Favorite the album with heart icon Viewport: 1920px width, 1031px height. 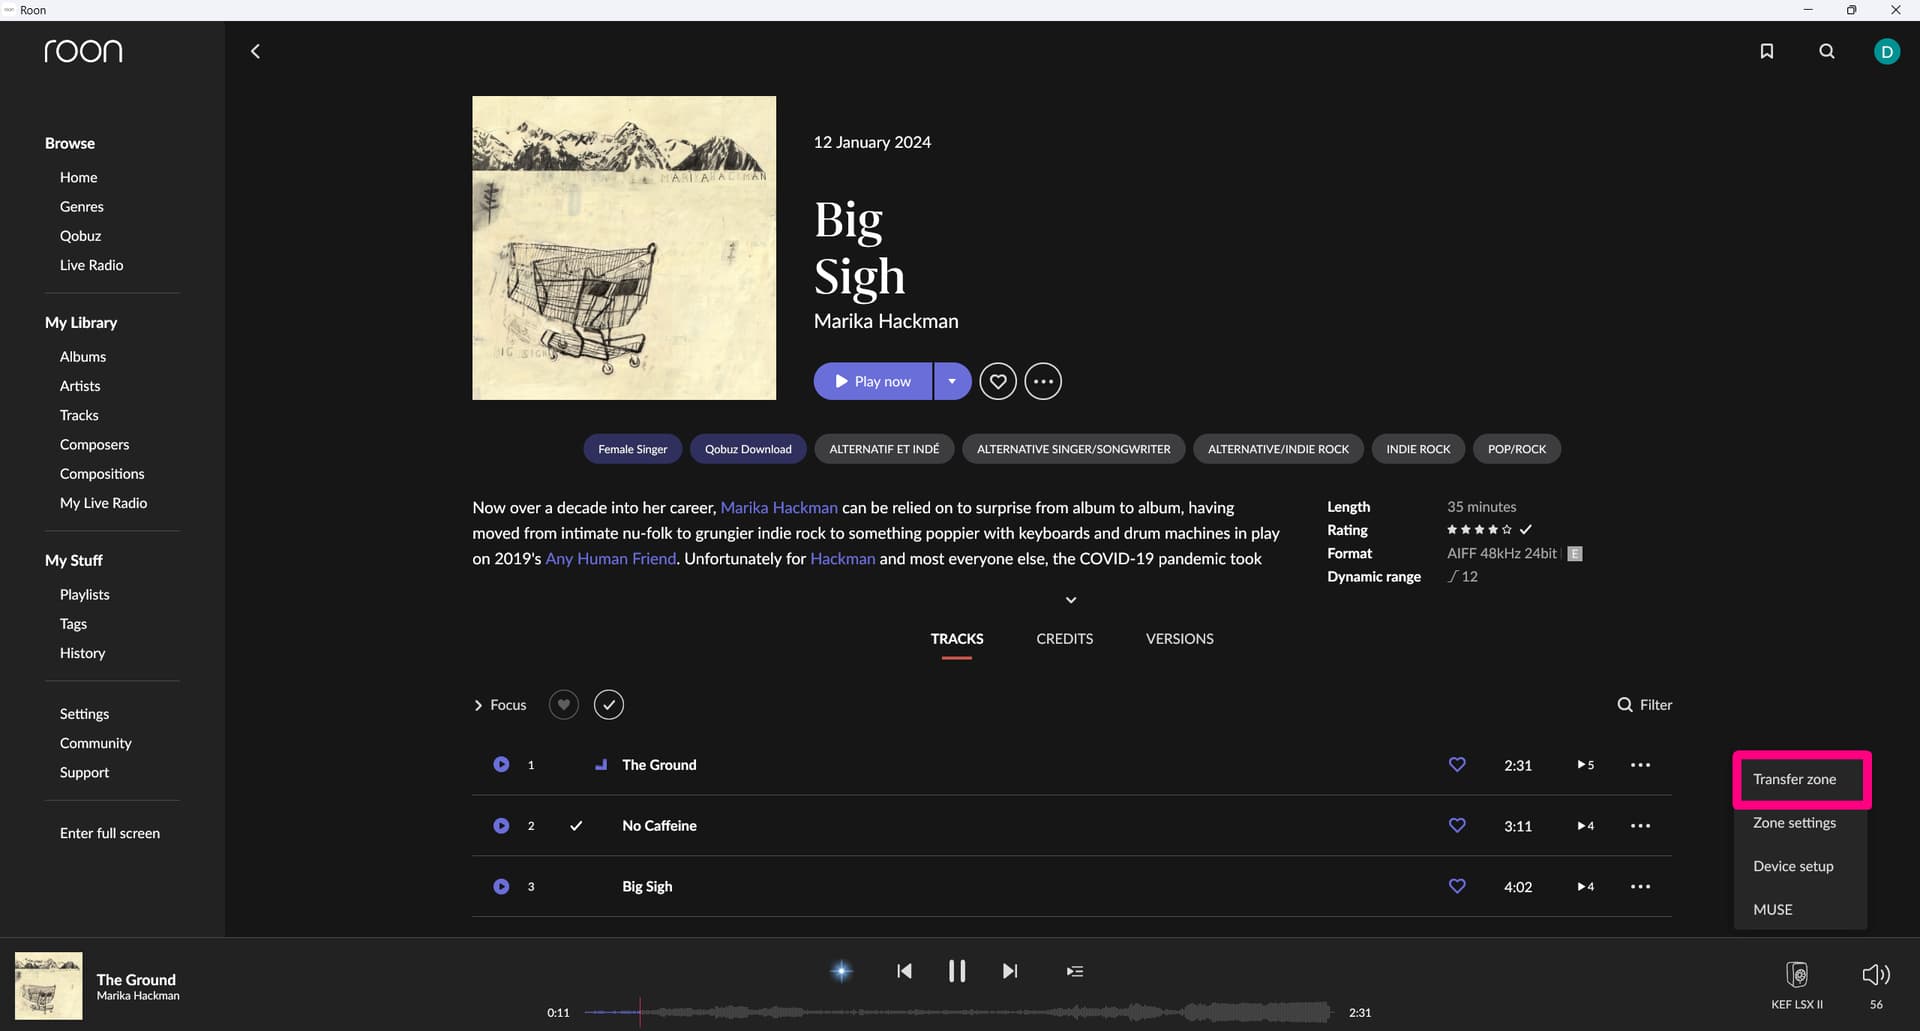998,381
